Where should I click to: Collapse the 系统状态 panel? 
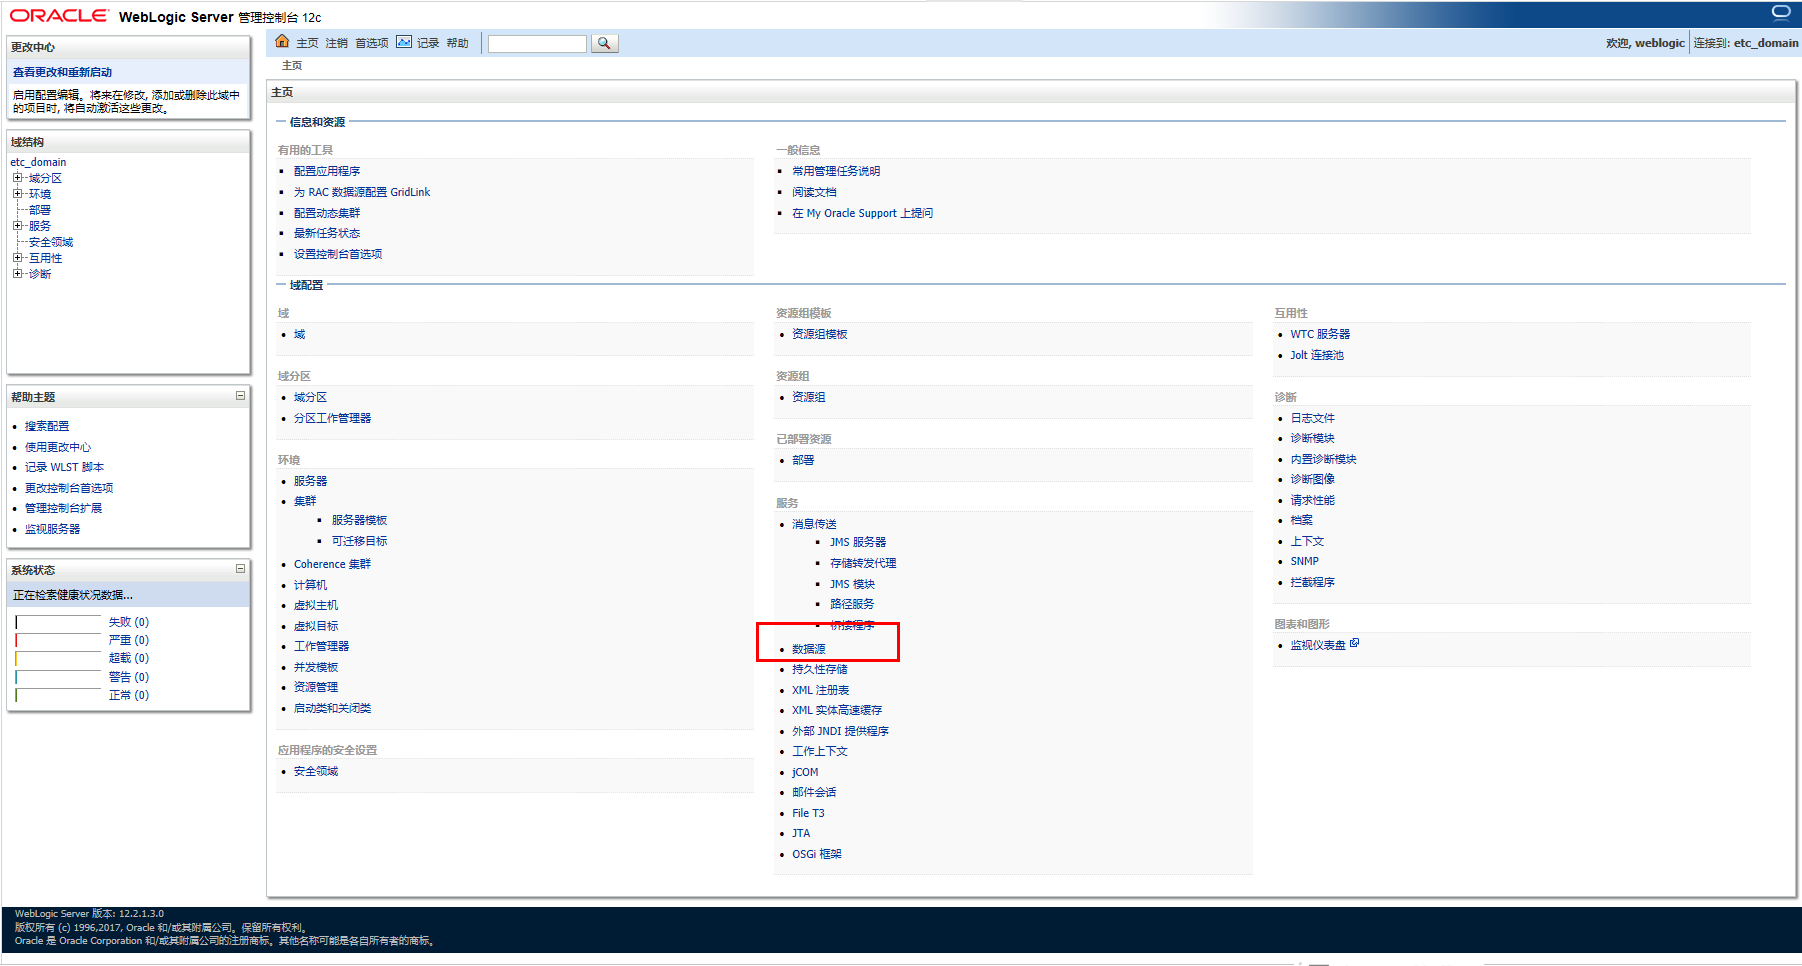click(240, 569)
